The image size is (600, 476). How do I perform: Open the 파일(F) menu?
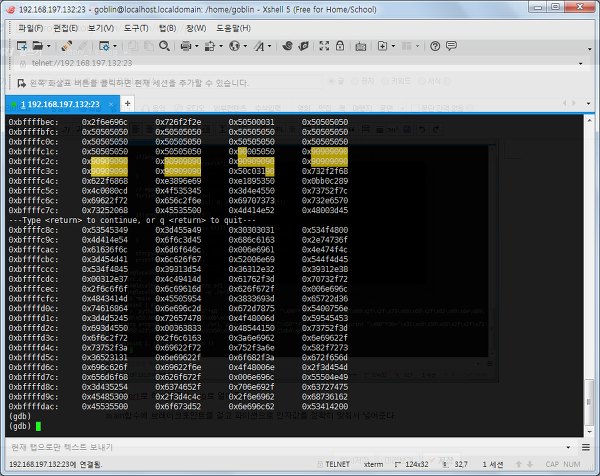(31, 28)
